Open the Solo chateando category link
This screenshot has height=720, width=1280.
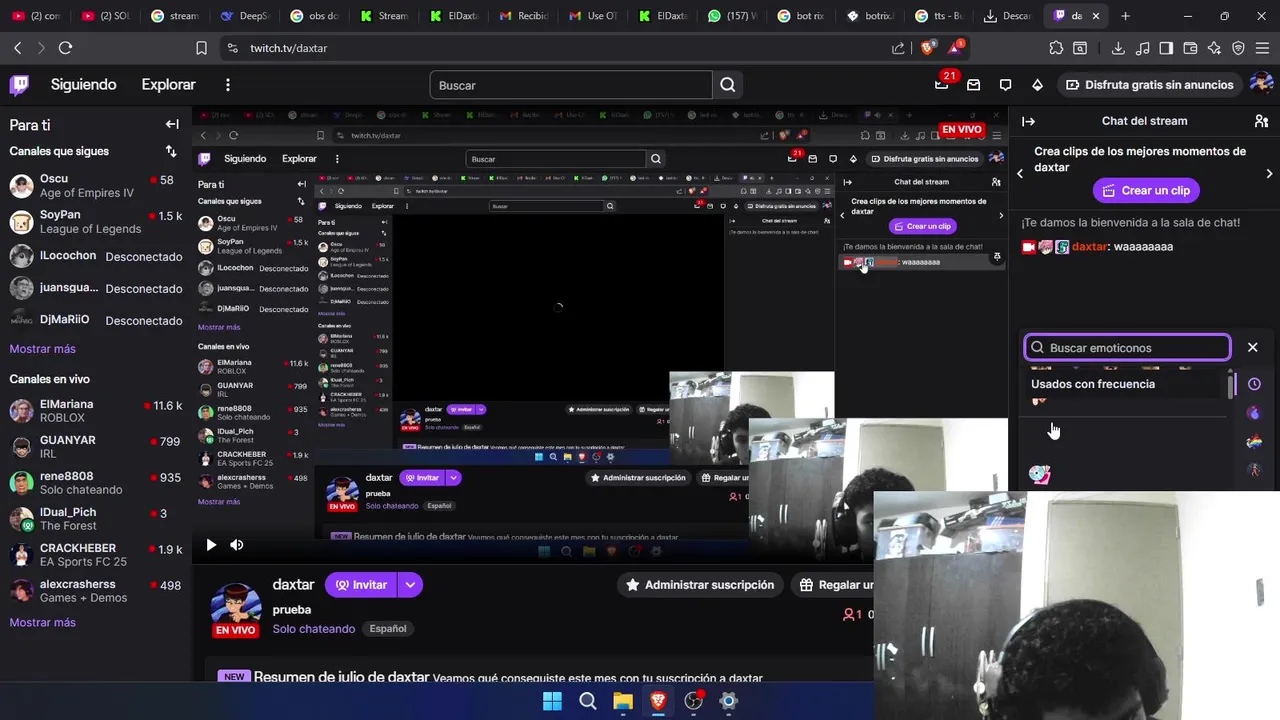[314, 629]
